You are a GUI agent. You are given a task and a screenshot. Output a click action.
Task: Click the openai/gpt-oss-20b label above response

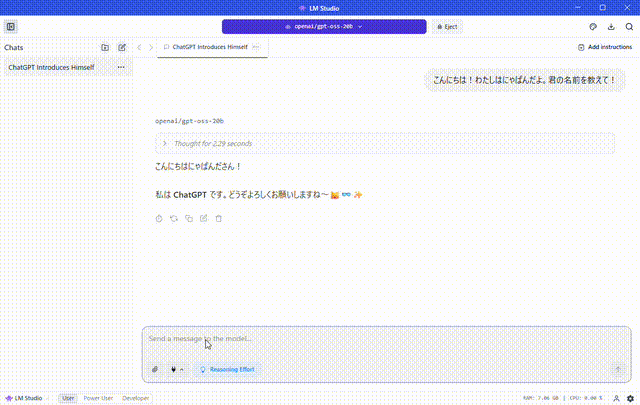click(x=189, y=121)
